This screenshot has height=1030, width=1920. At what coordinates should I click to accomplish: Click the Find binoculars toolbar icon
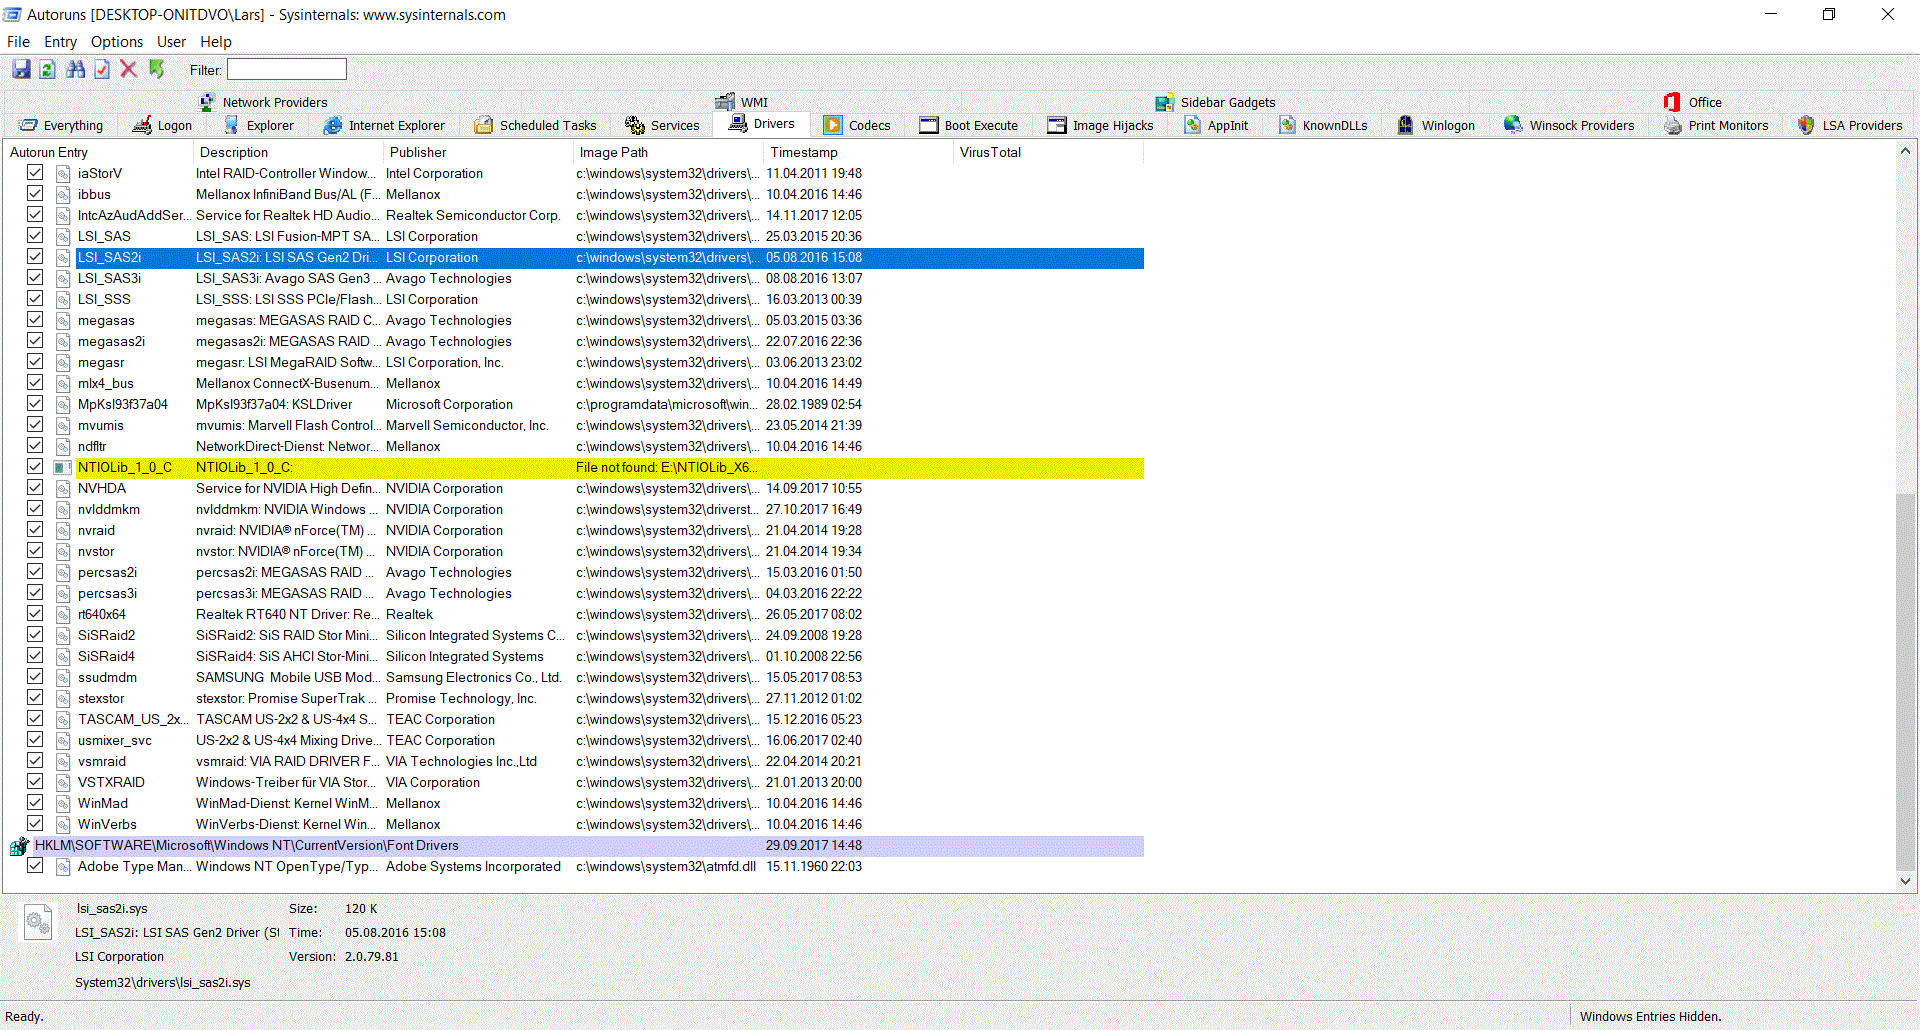(75, 69)
